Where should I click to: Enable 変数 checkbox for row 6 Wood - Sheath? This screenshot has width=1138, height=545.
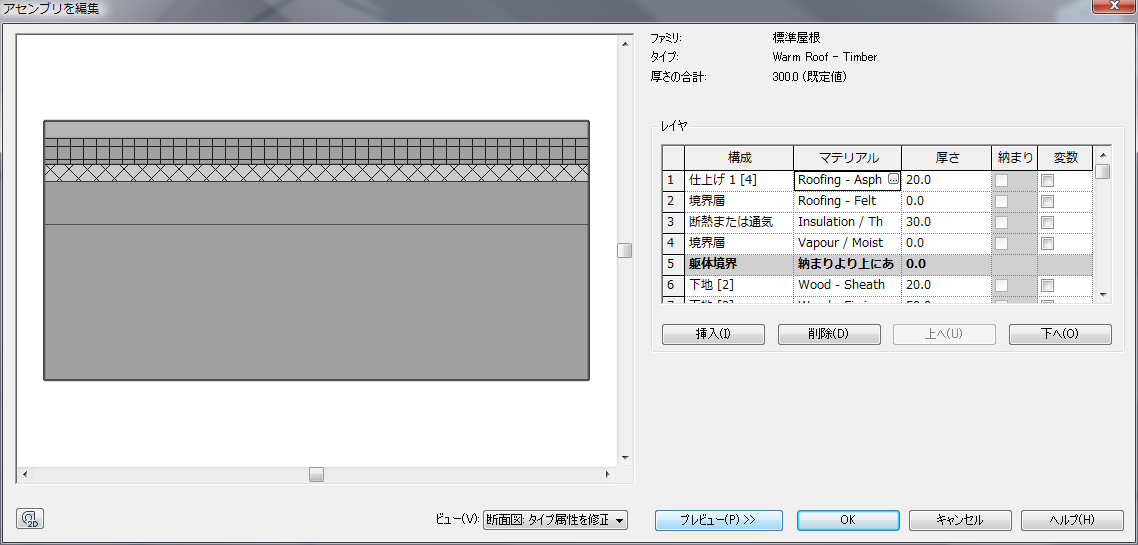click(1047, 285)
